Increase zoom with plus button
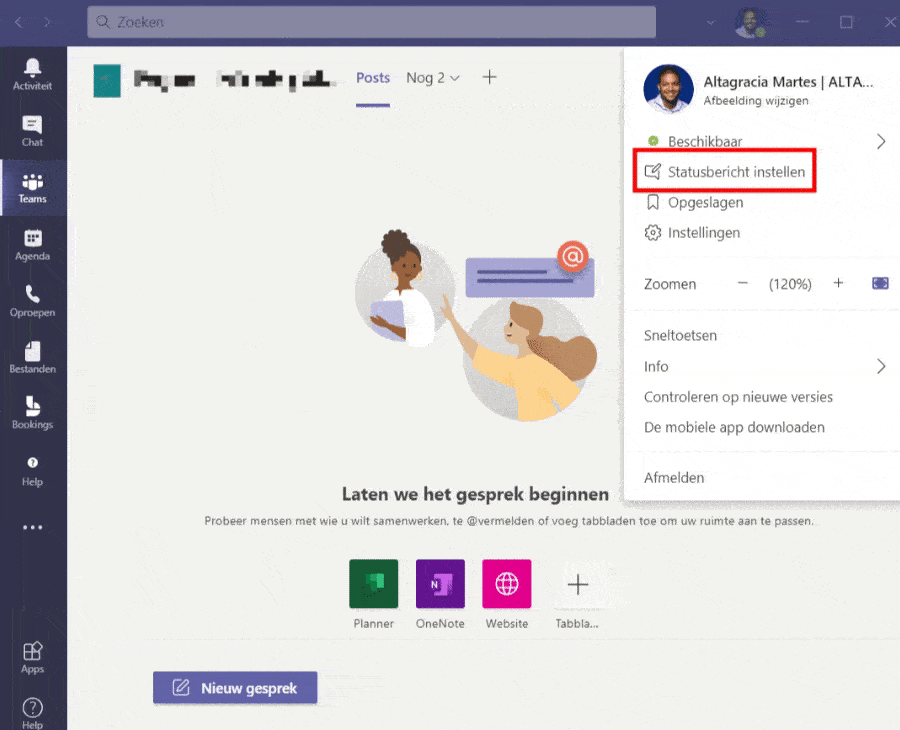Viewport: 900px width, 730px height. click(x=838, y=284)
